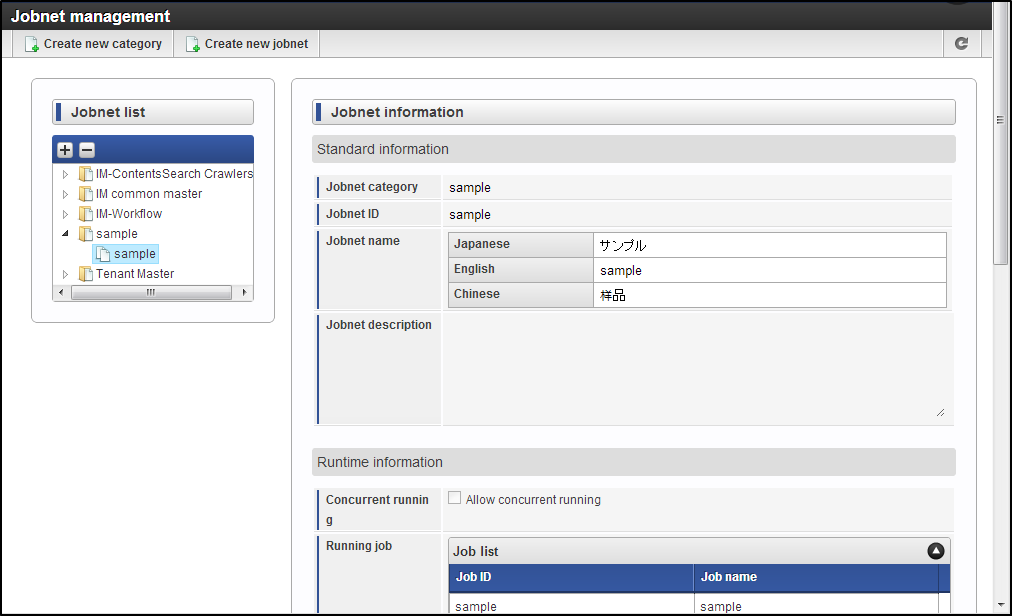
Task: Select the sample category folder
Action: point(117,234)
